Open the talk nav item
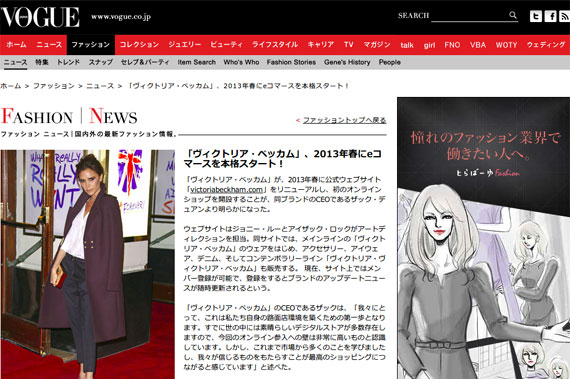Viewport: 570px width, 379px height. [x=407, y=45]
